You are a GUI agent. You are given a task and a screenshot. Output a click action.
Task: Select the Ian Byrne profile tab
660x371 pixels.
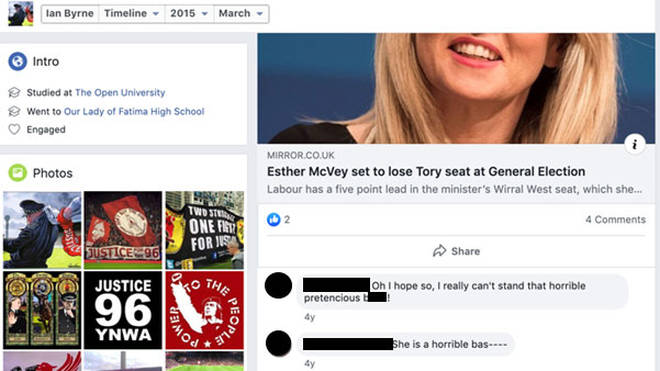tap(70, 13)
